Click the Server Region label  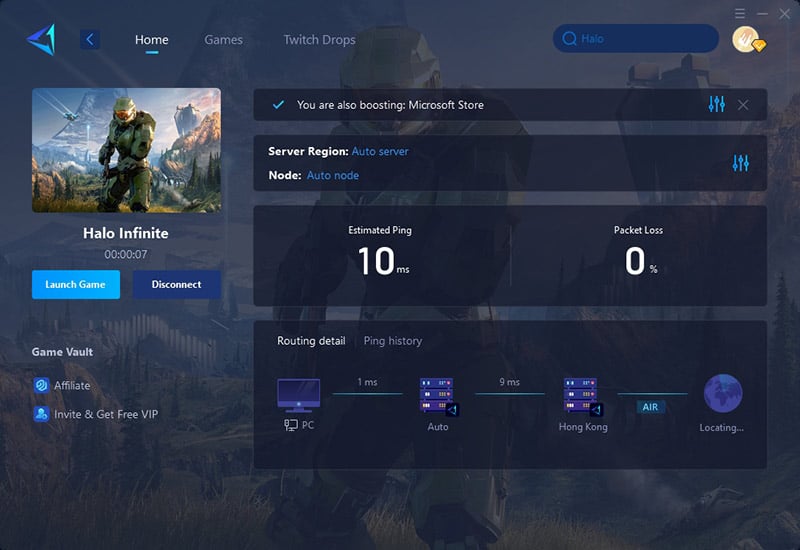pyautogui.click(x=308, y=151)
